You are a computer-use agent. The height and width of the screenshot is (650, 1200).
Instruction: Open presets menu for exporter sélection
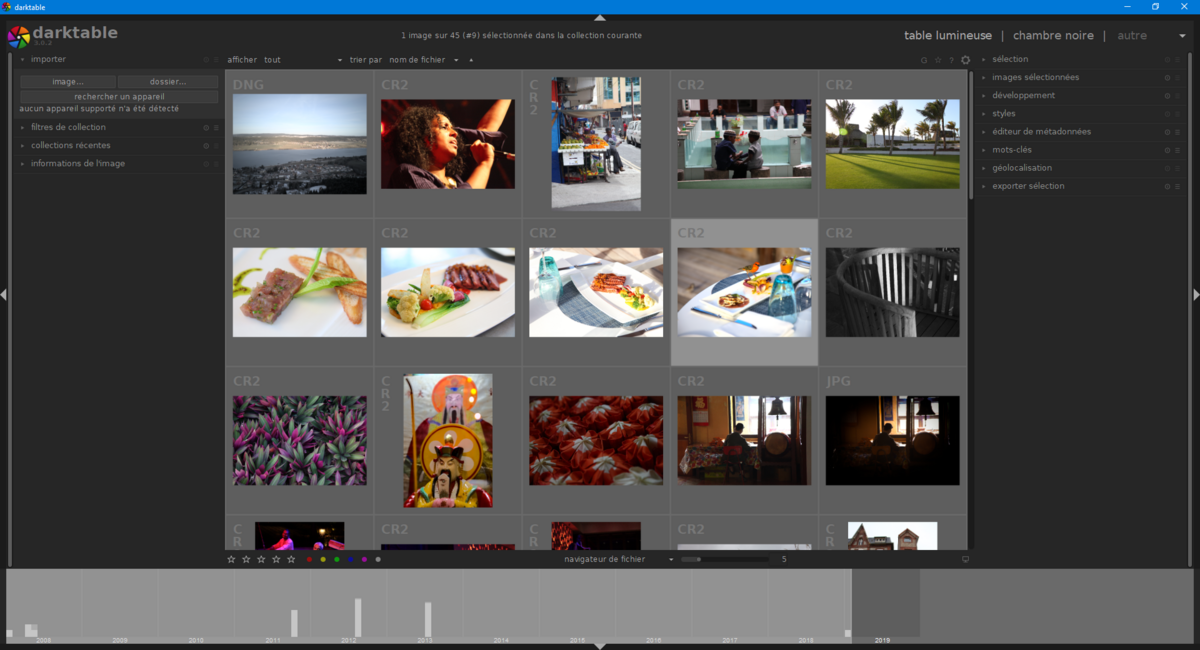pyautogui.click(x=1177, y=186)
